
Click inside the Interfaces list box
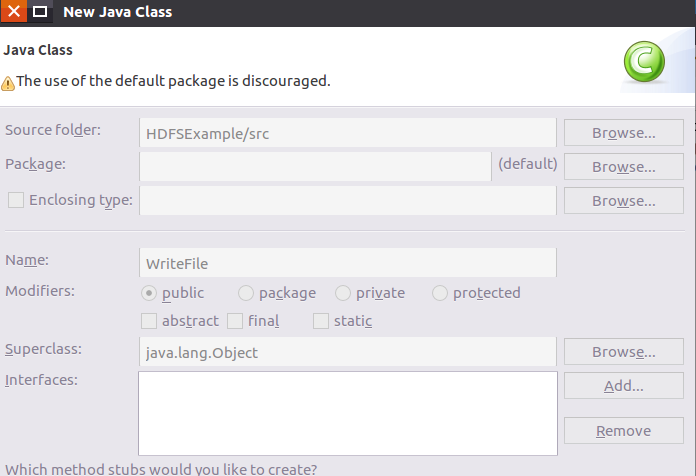coord(347,412)
